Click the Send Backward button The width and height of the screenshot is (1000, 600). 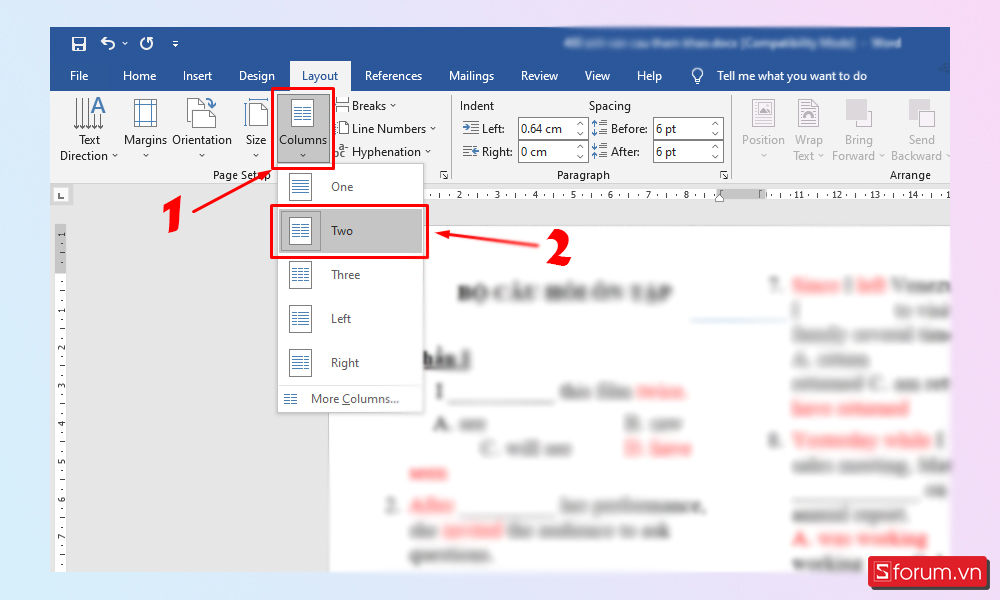point(921,129)
